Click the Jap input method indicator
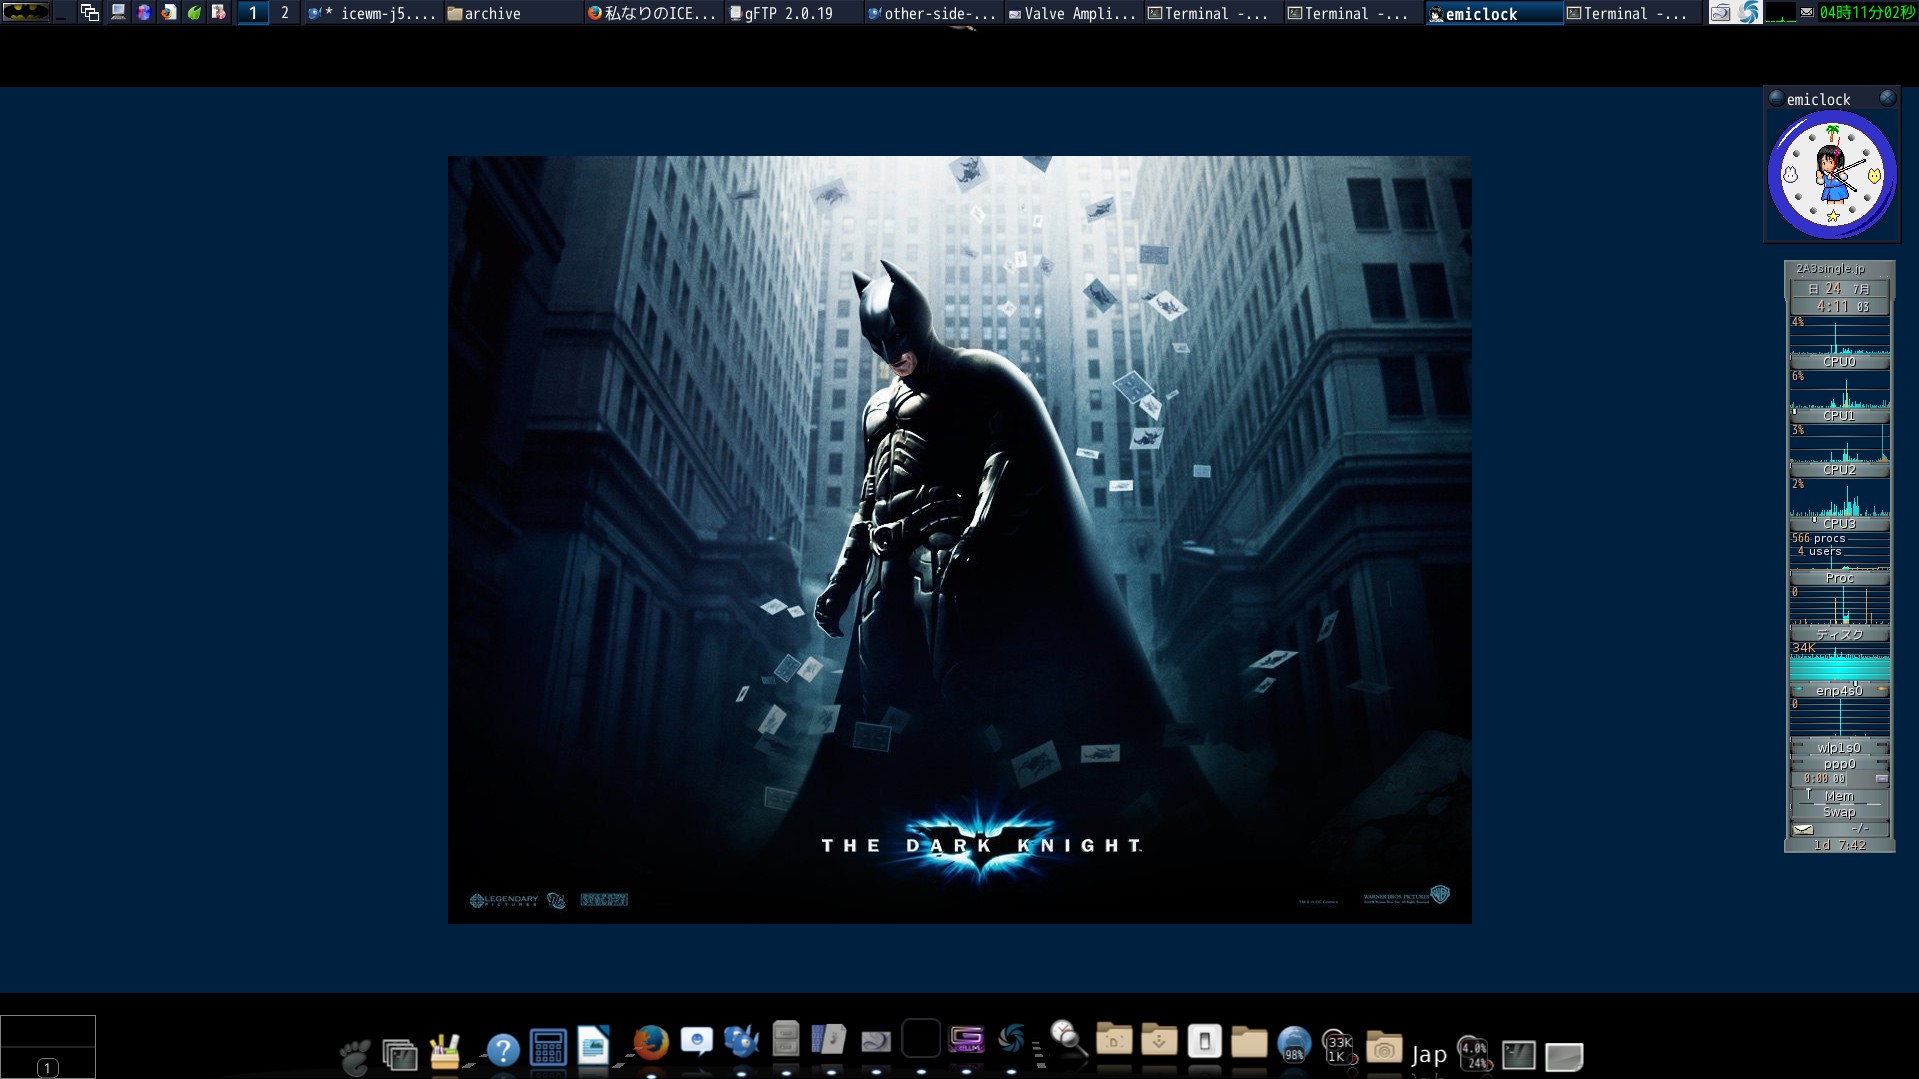This screenshot has height=1079, width=1919. [x=1428, y=1053]
